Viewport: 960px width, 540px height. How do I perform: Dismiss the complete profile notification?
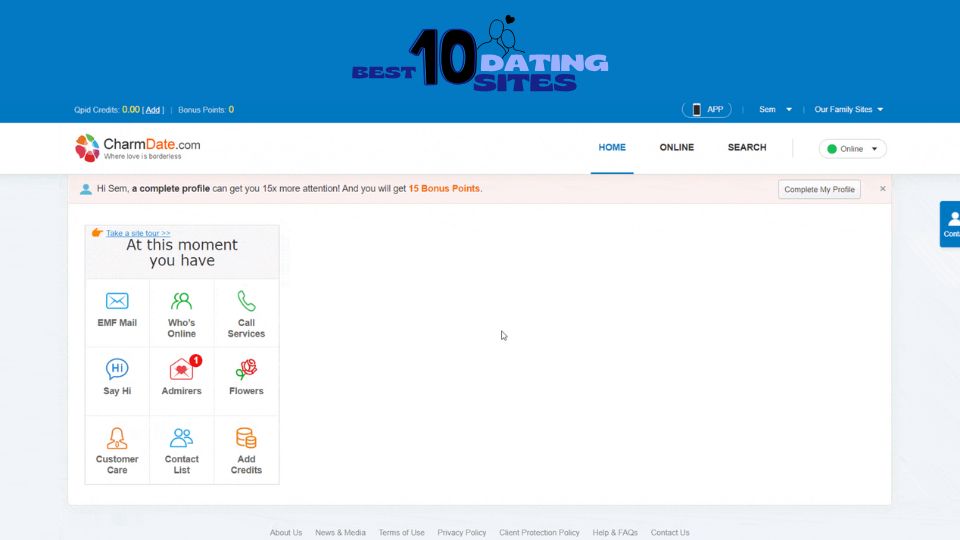(x=882, y=189)
